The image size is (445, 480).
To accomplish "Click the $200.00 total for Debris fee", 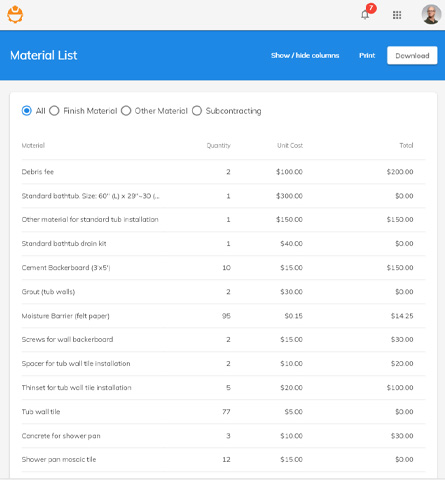I will tap(400, 172).
